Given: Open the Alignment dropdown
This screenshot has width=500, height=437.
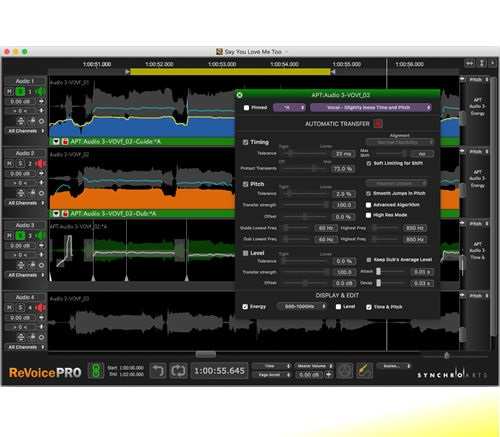Looking at the screenshot, I should click(400, 142).
